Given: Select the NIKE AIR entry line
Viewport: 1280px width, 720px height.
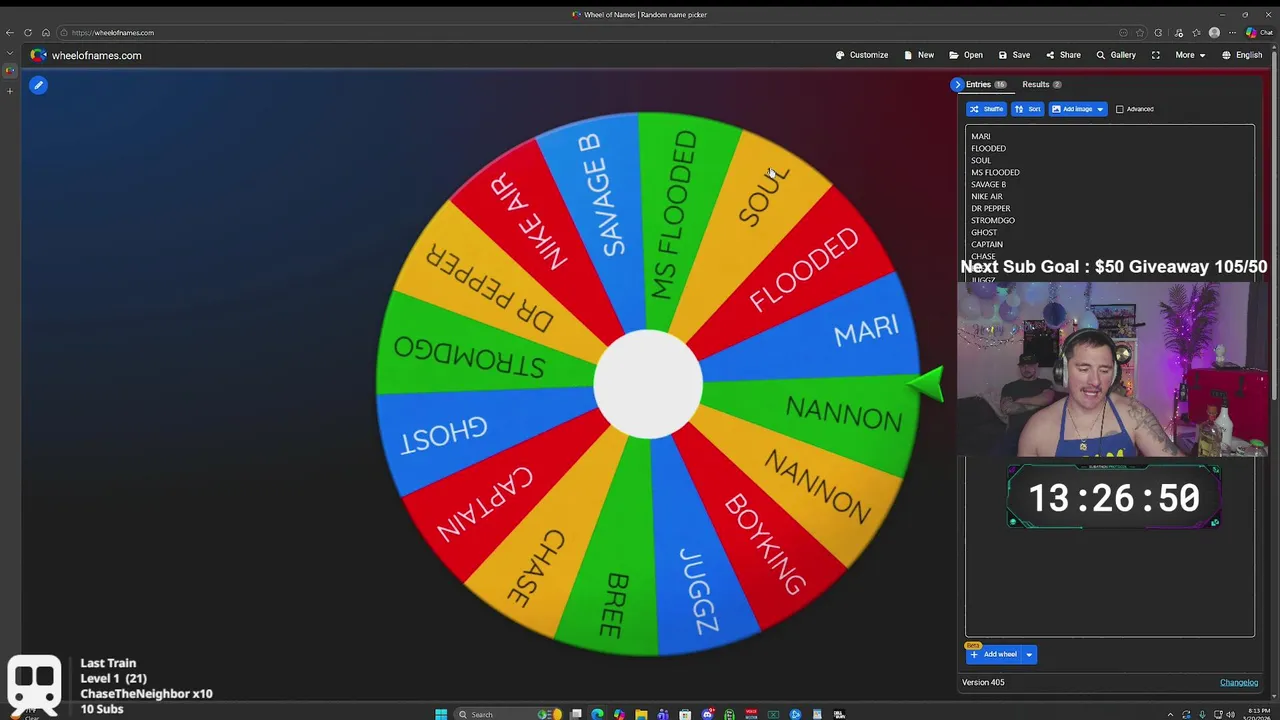Looking at the screenshot, I should [x=987, y=197].
